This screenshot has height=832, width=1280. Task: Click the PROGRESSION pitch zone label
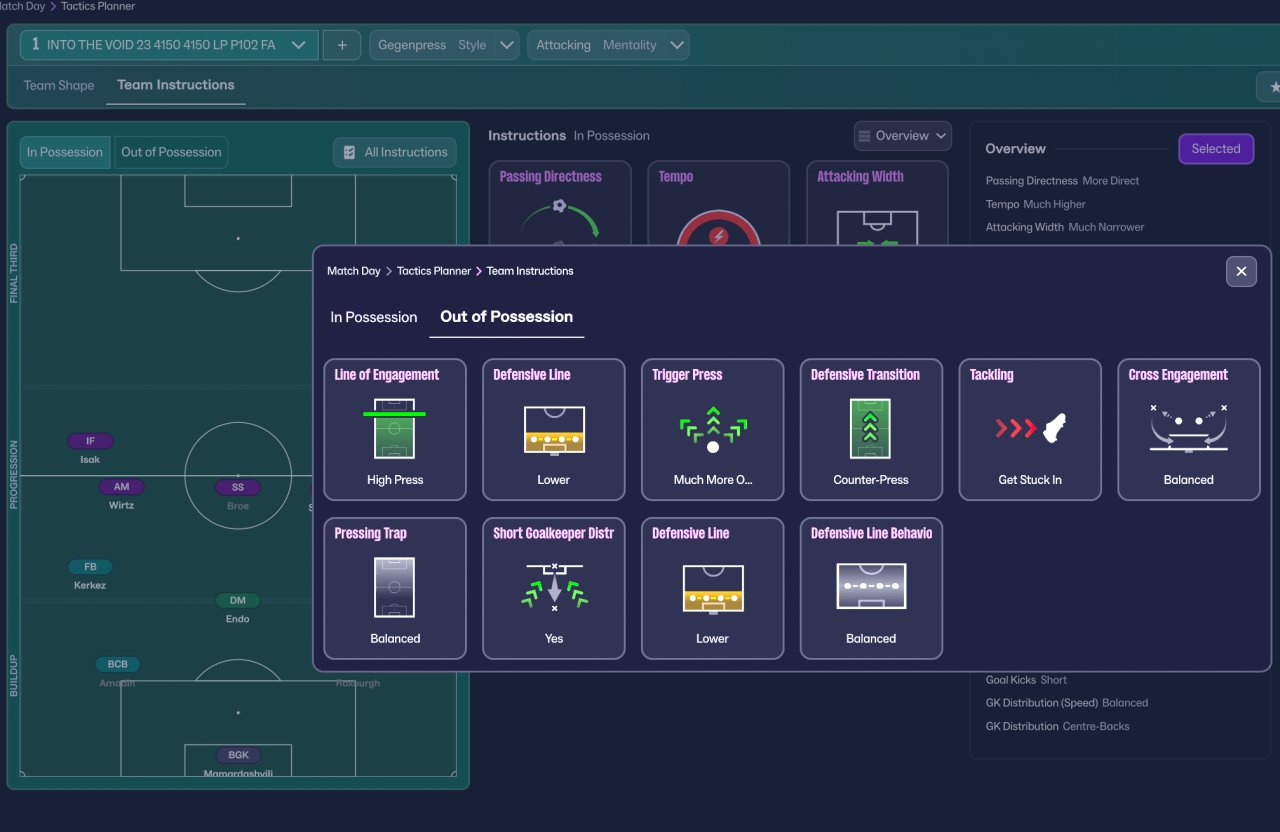point(14,475)
